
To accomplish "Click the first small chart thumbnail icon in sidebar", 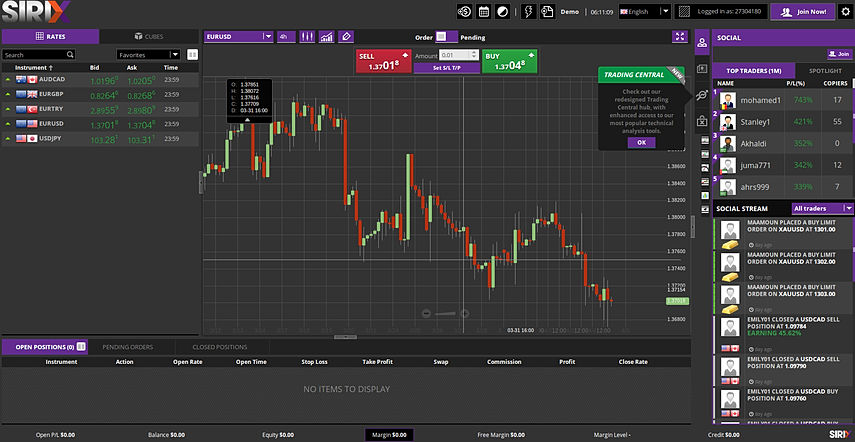I will coord(705,140).
